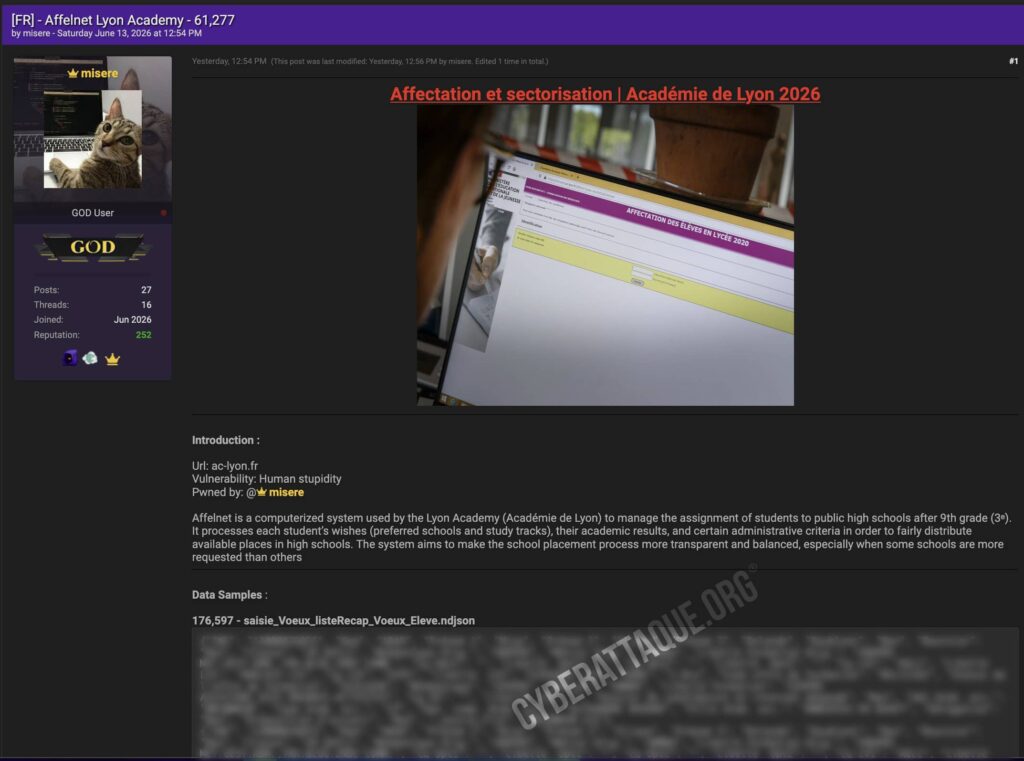
Task: Click the last modified edit note
Action: pyautogui.click(x=409, y=61)
